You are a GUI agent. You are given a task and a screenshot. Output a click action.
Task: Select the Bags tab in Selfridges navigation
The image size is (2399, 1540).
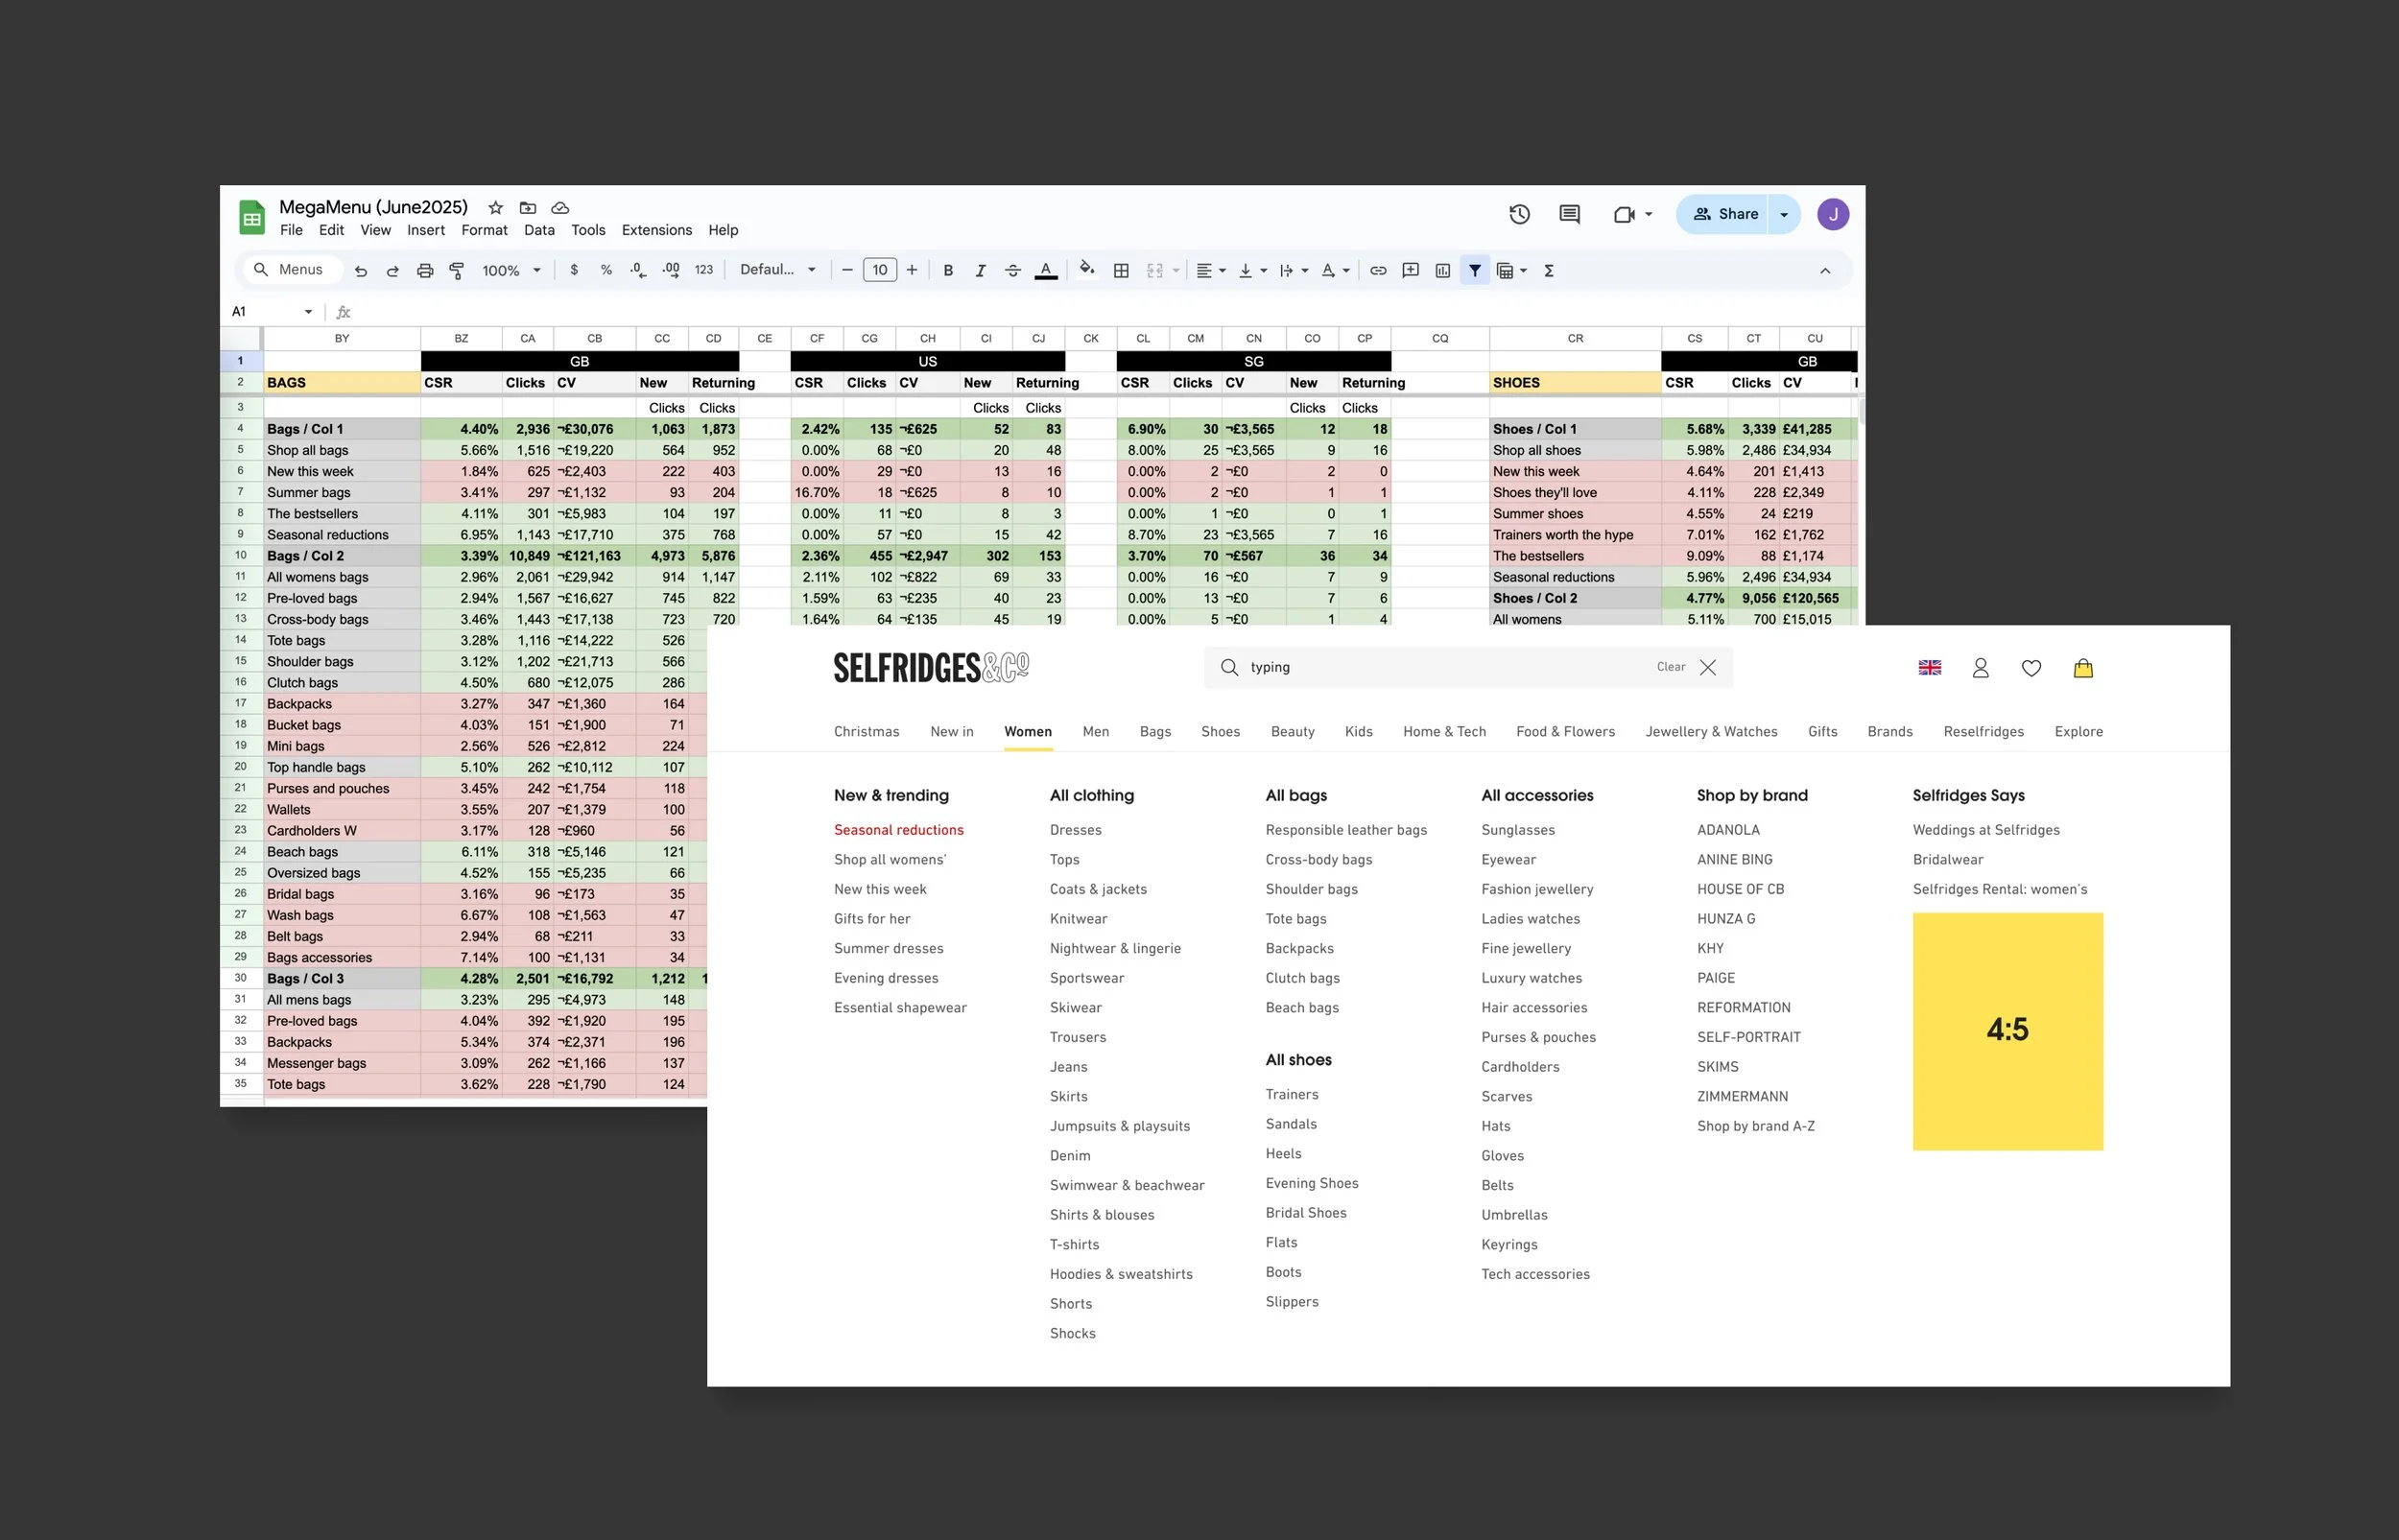pos(1155,731)
